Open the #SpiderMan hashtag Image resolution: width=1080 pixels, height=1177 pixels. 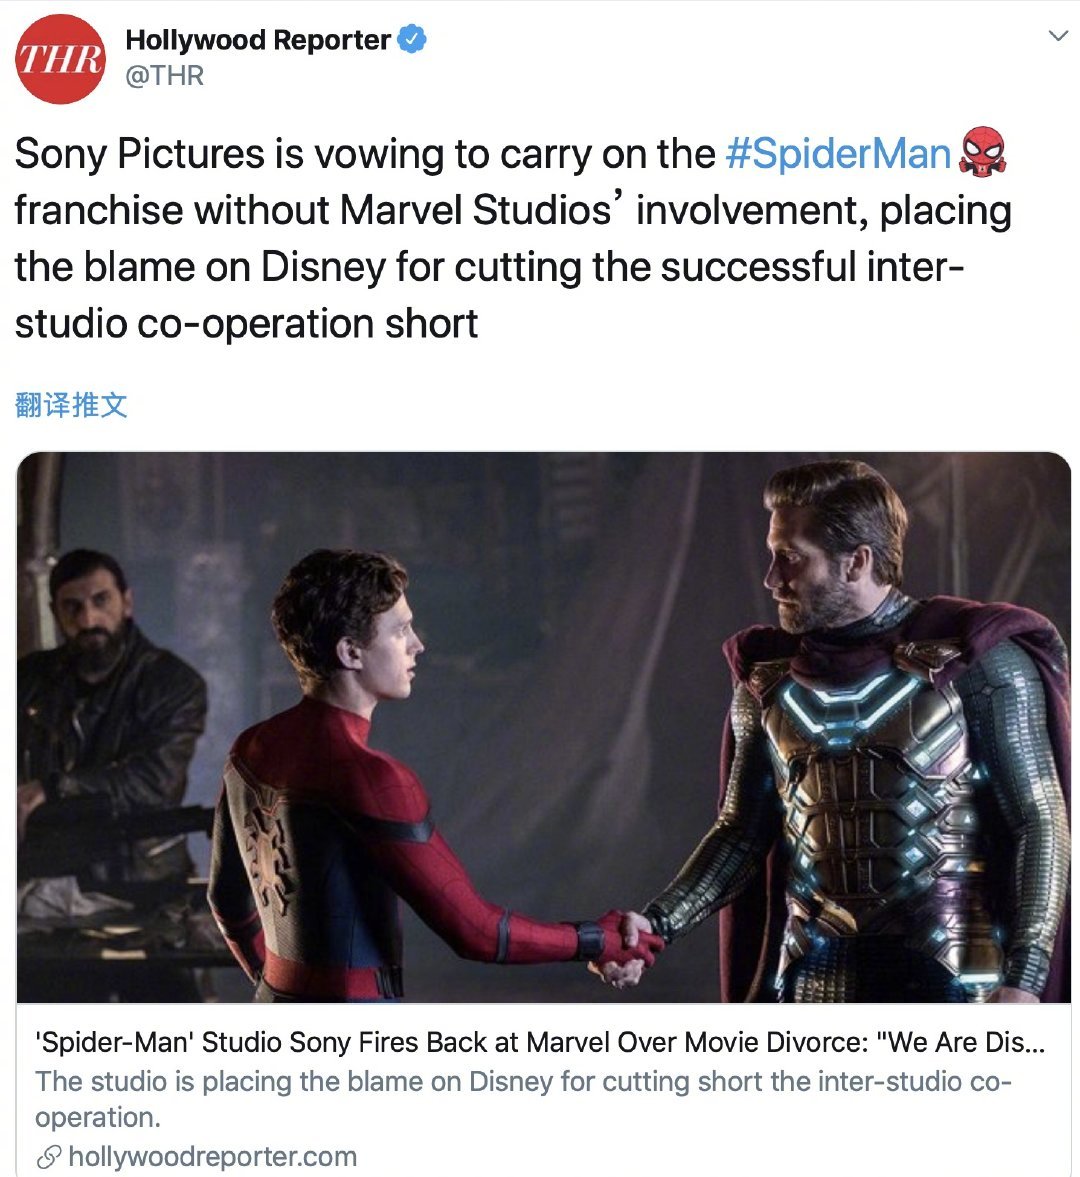coord(838,154)
